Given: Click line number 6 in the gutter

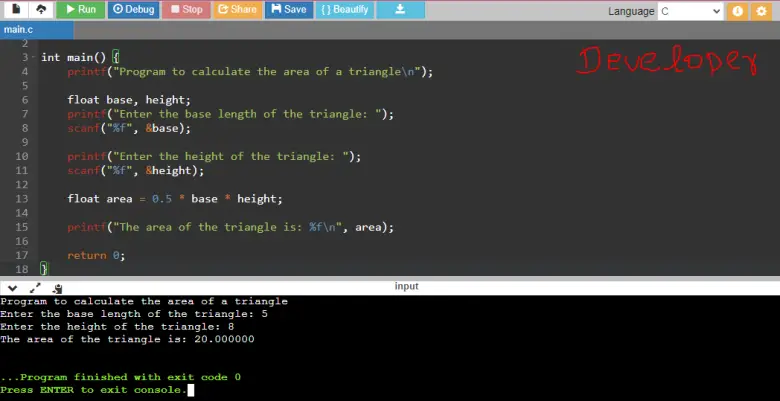Looking at the screenshot, I should pyautogui.click(x=25, y=100).
